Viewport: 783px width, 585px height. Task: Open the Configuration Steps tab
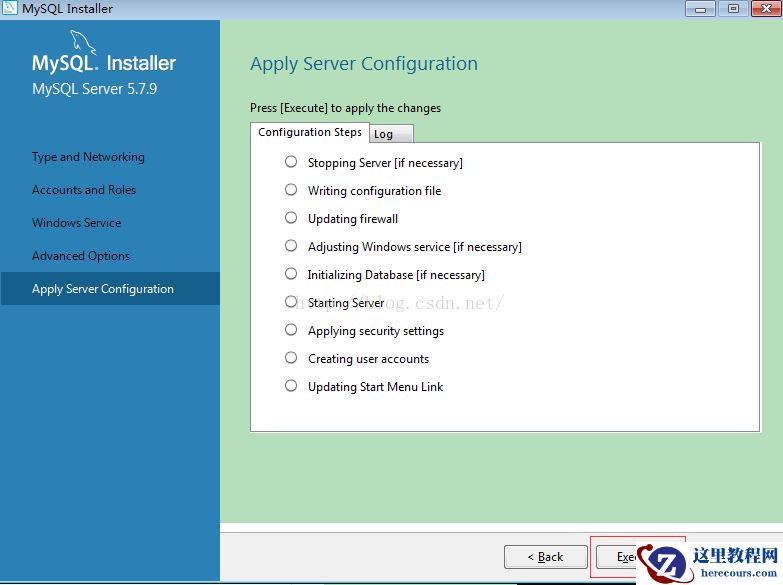click(x=310, y=132)
